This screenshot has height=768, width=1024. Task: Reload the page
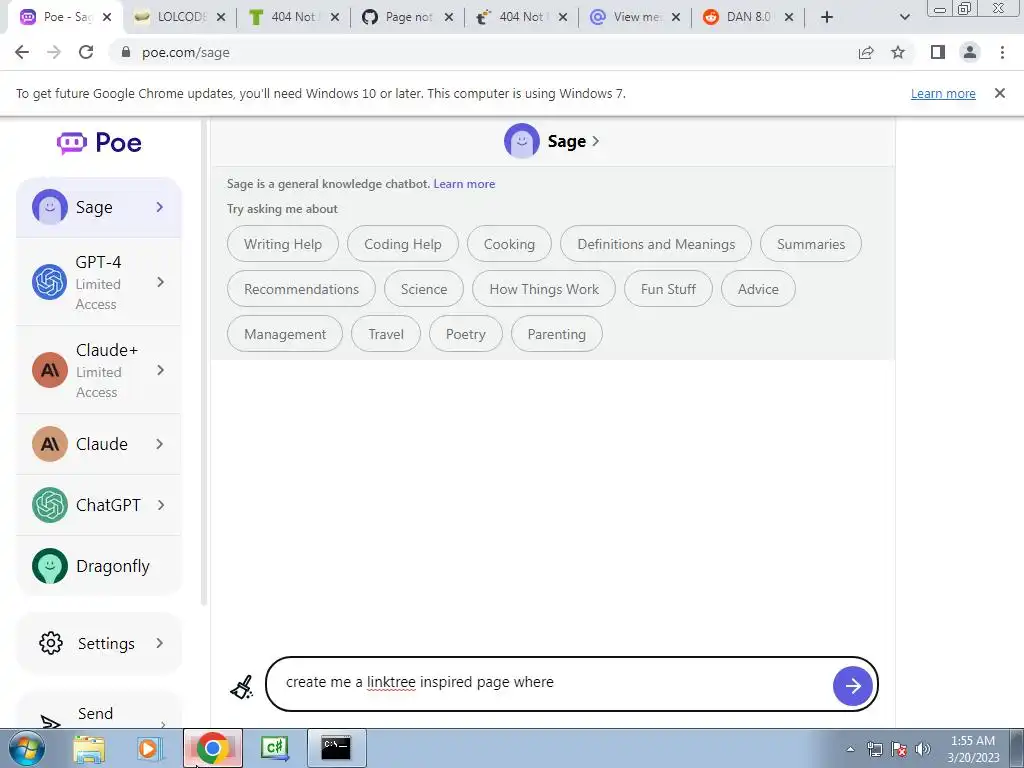click(86, 52)
